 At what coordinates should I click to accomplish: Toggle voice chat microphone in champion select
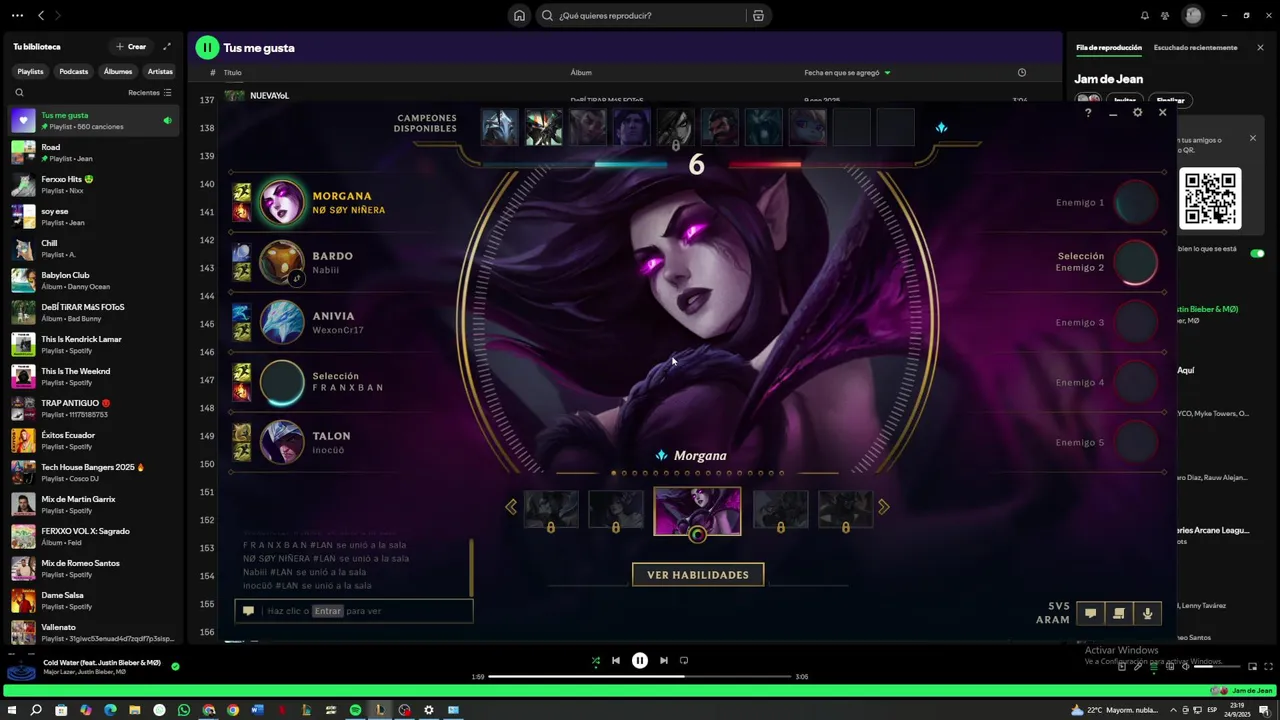click(x=1147, y=613)
